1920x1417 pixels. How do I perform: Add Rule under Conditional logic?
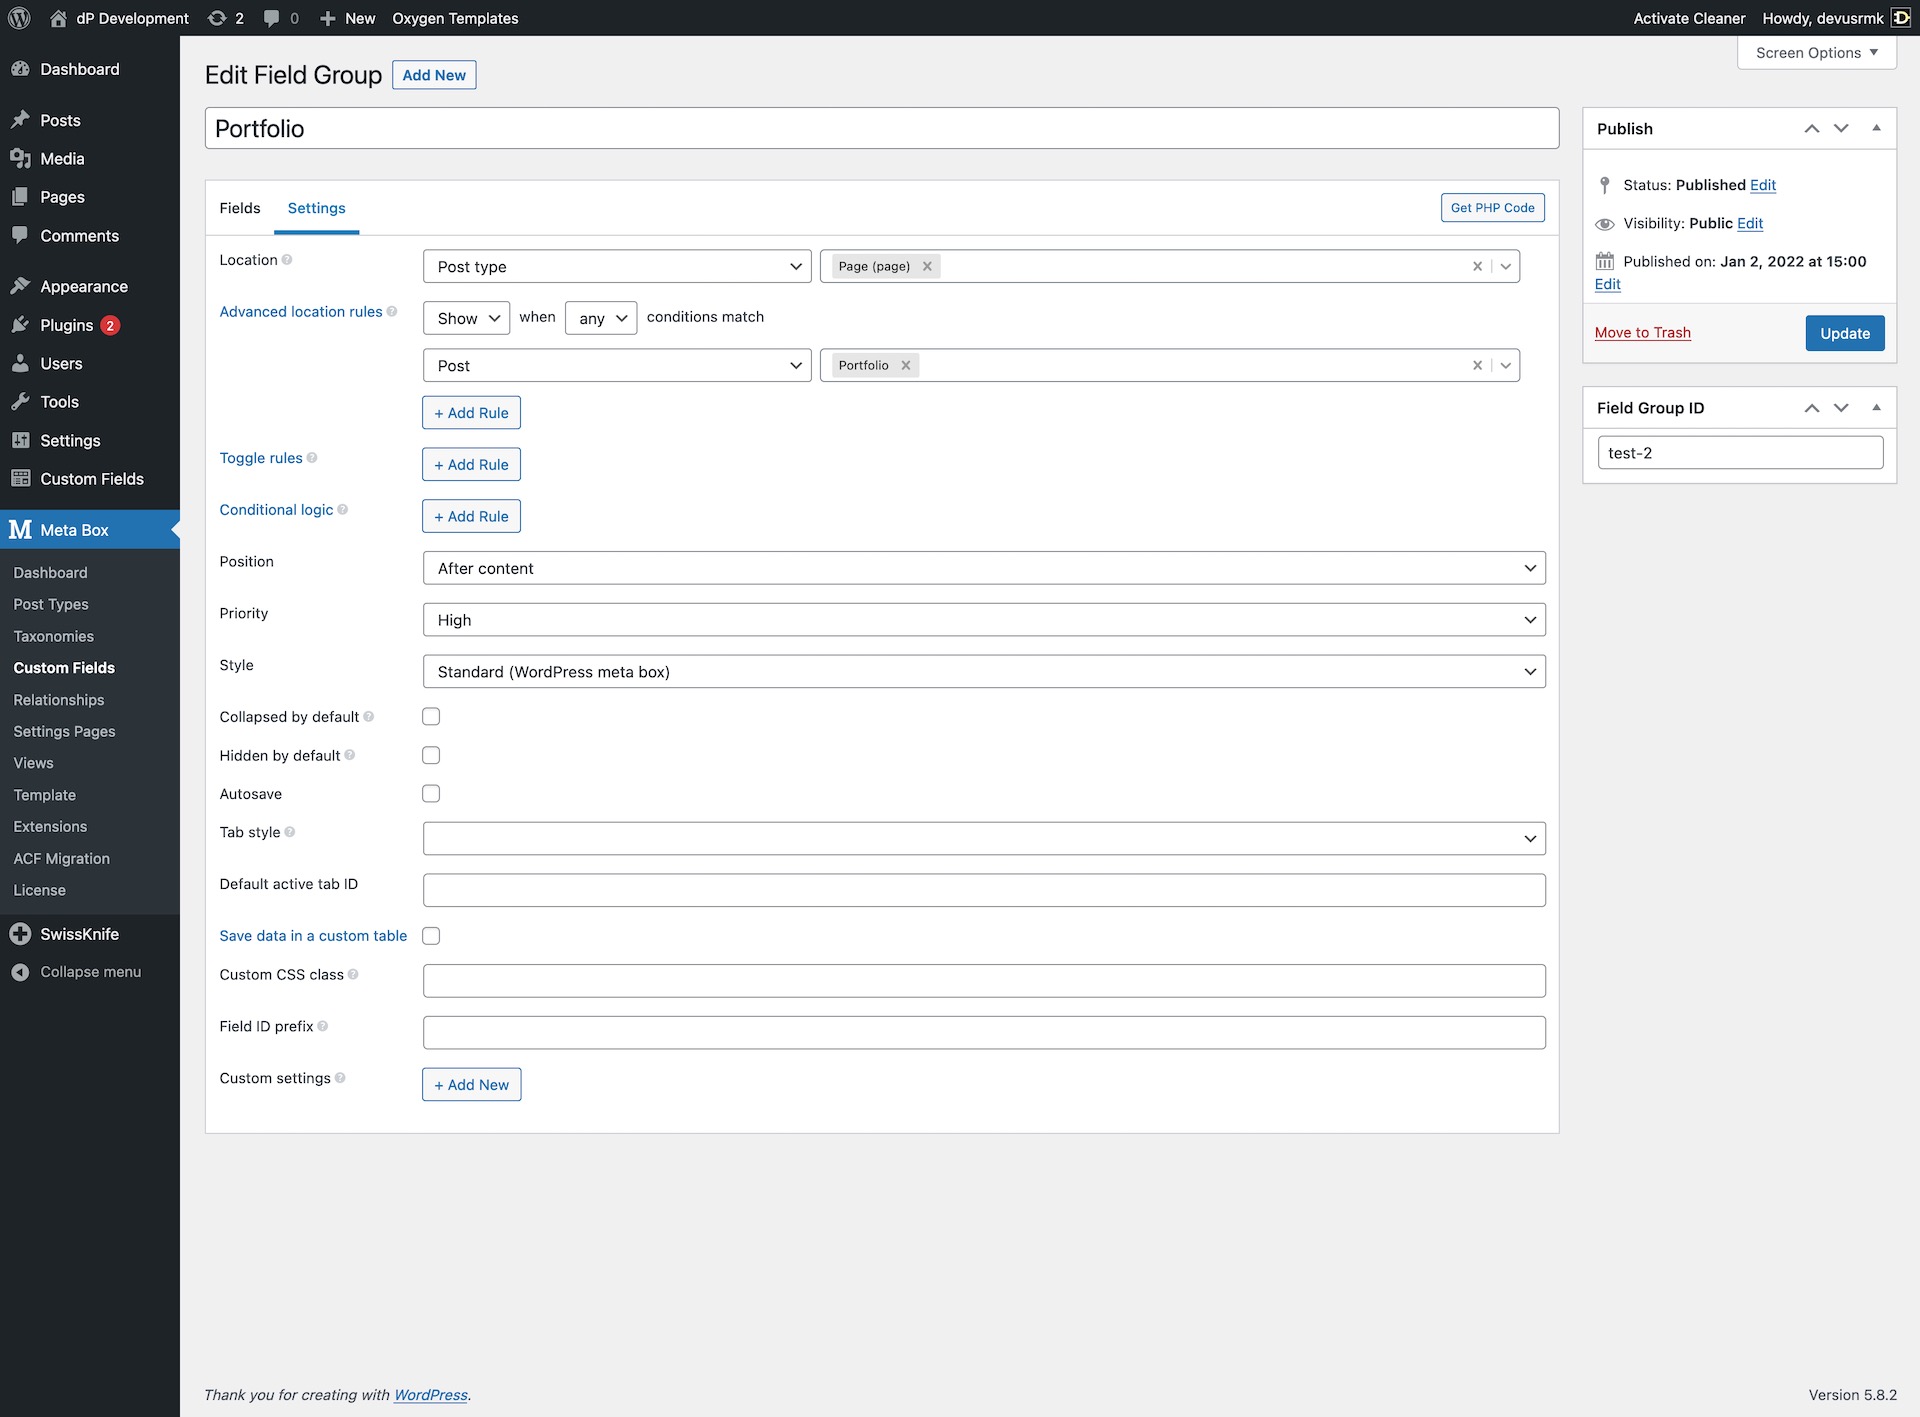click(x=471, y=516)
